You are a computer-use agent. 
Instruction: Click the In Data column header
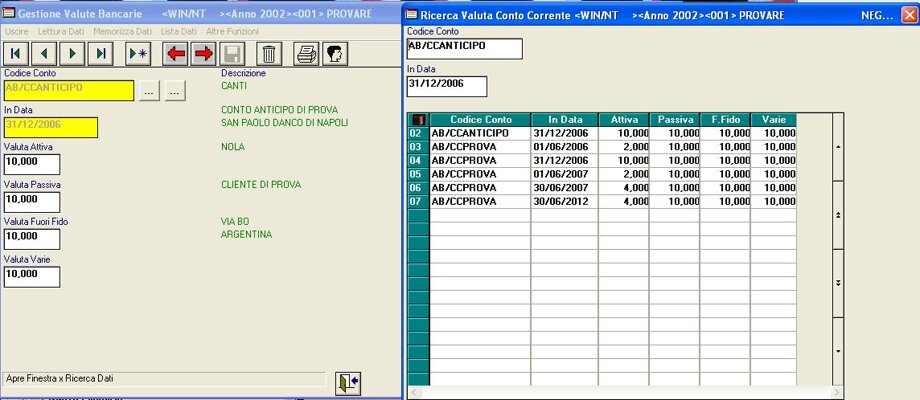pyautogui.click(x=564, y=120)
